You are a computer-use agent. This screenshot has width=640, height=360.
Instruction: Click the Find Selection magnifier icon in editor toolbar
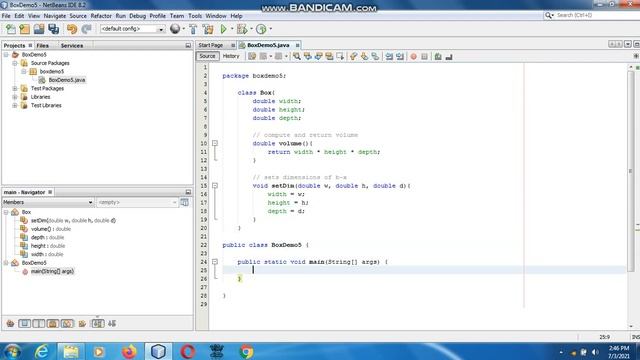pyautogui.click(x=297, y=56)
